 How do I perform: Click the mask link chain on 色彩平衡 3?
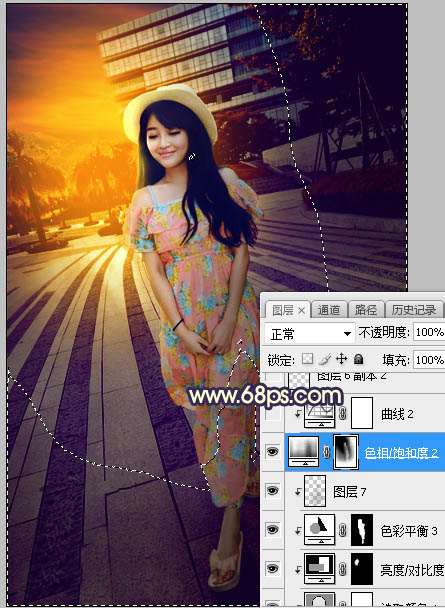pyautogui.click(x=343, y=530)
